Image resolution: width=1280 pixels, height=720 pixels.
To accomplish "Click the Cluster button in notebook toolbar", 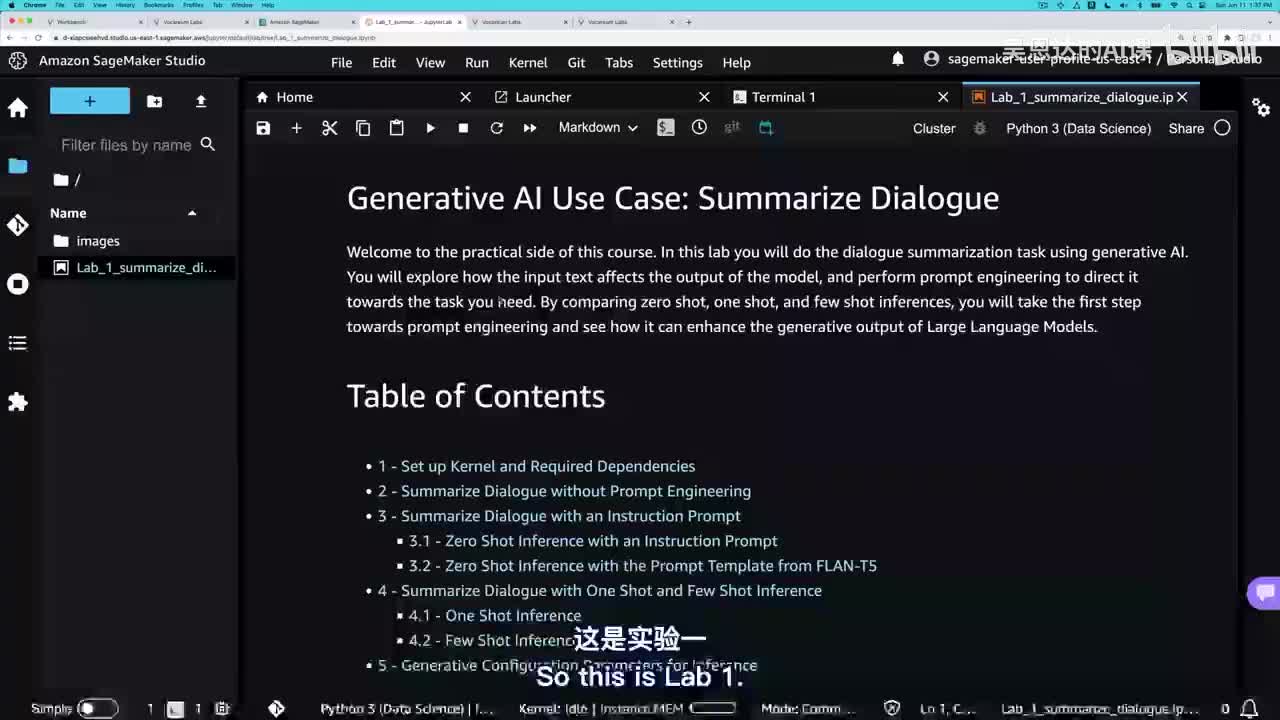I will 934,128.
